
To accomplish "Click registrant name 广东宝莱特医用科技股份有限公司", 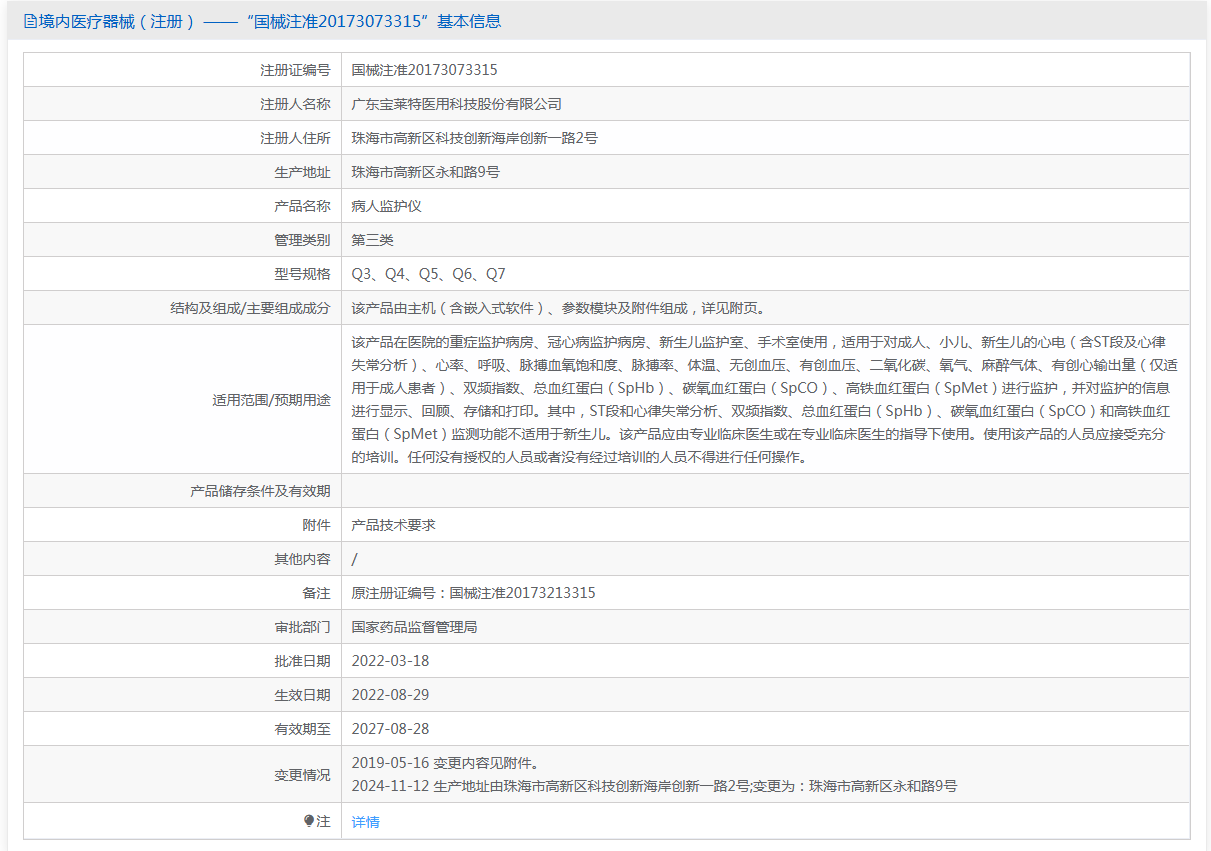I will click(x=457, y=104).
